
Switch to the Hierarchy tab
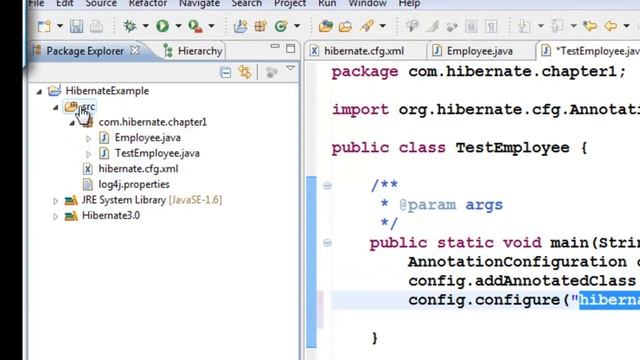click(193, 51)
